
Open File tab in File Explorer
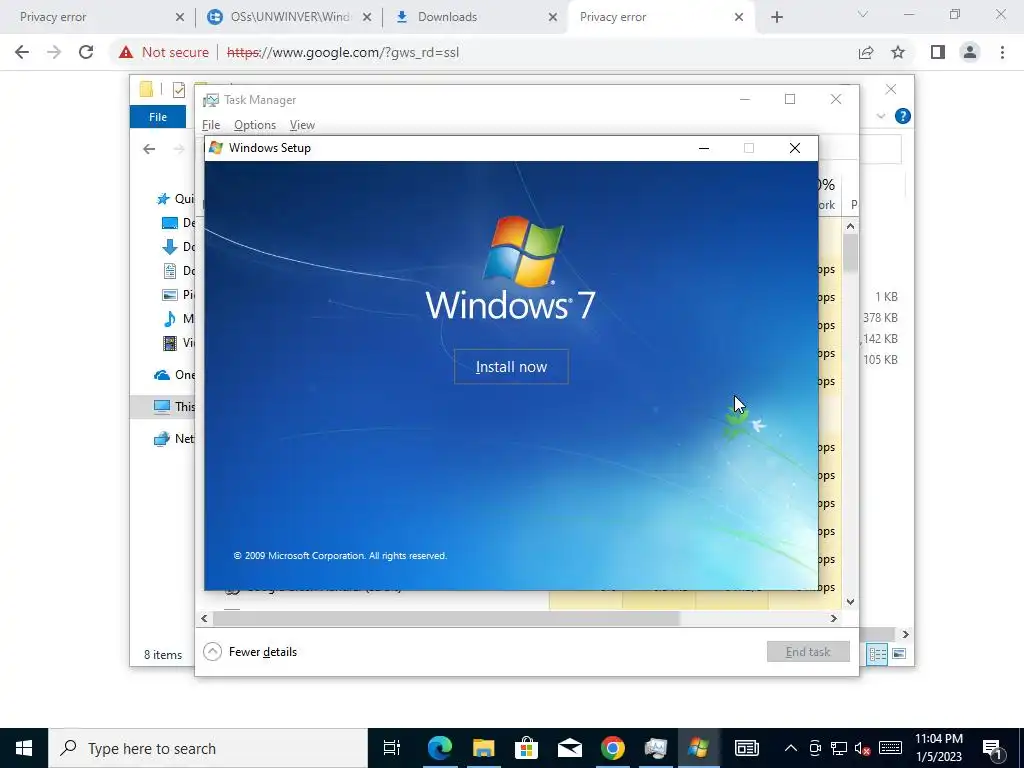(x=158, y=117)
